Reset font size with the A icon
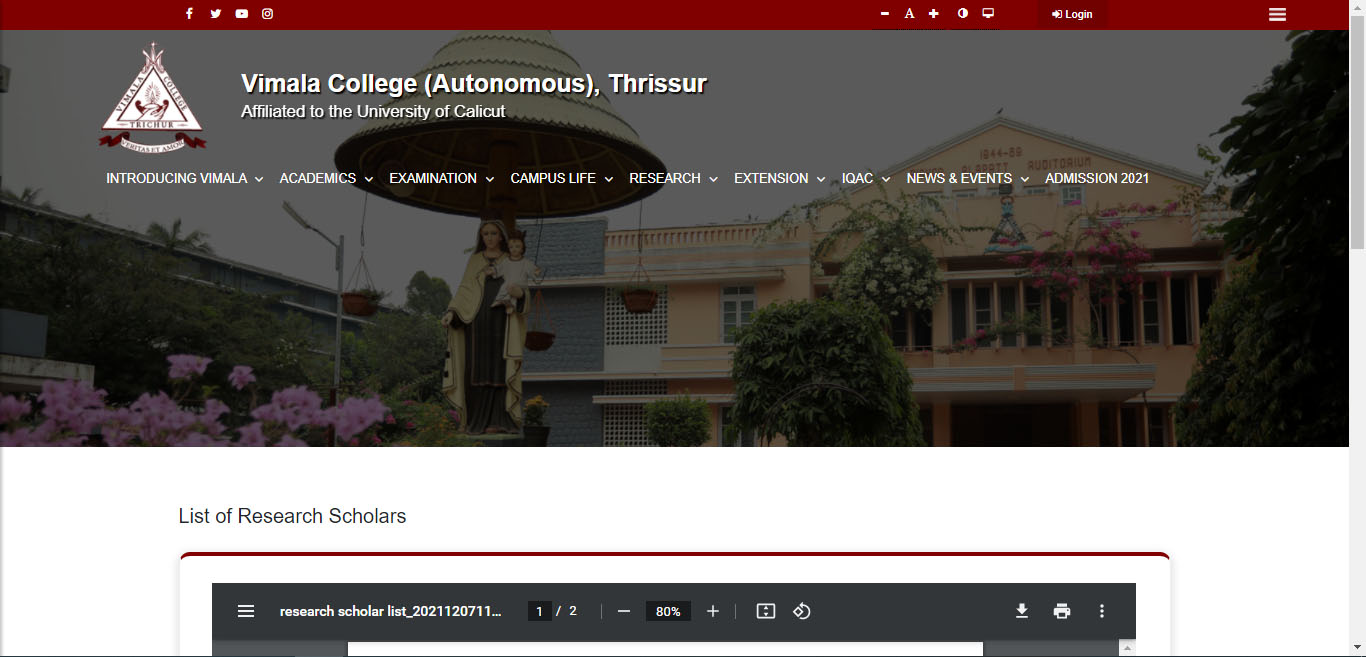 909,14
